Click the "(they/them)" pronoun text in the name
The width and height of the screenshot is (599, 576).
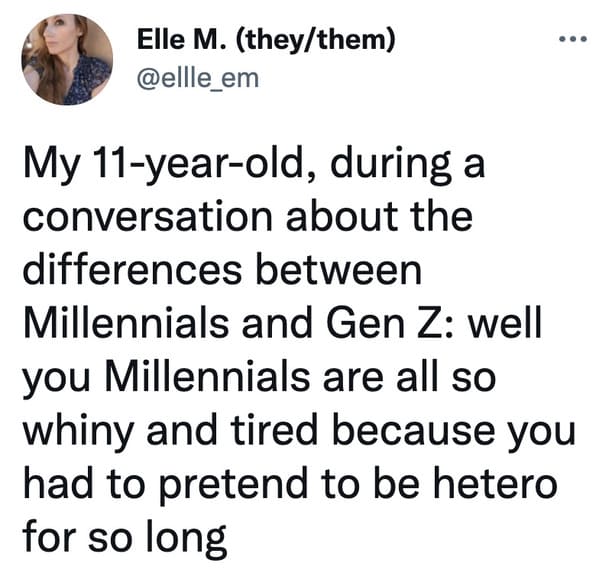(x=316, y=40)
